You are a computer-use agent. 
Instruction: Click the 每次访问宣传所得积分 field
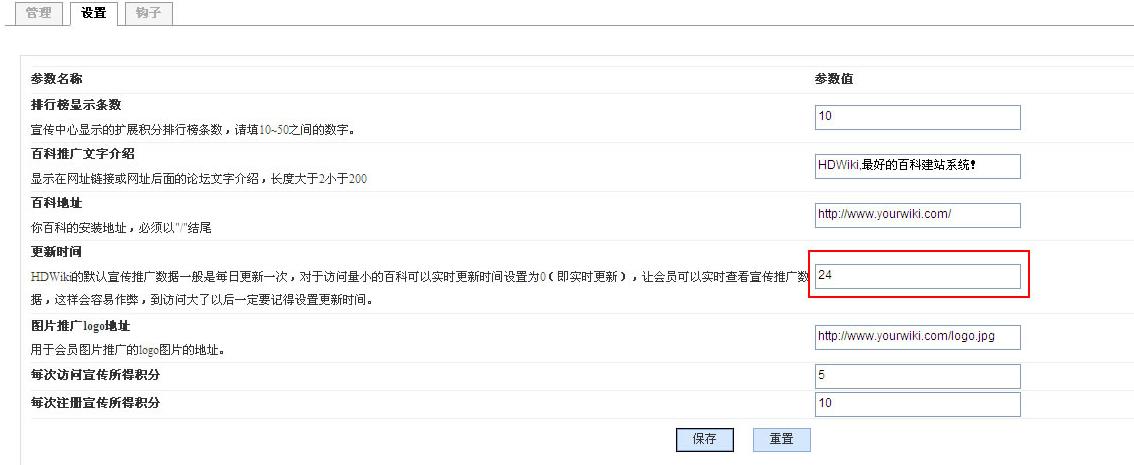click(x=917, y=376)
